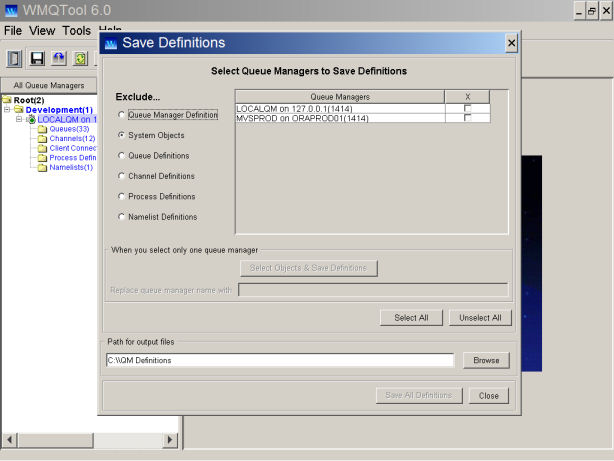Click the WMQTool app icon in title bar

(x=11, y=10)
